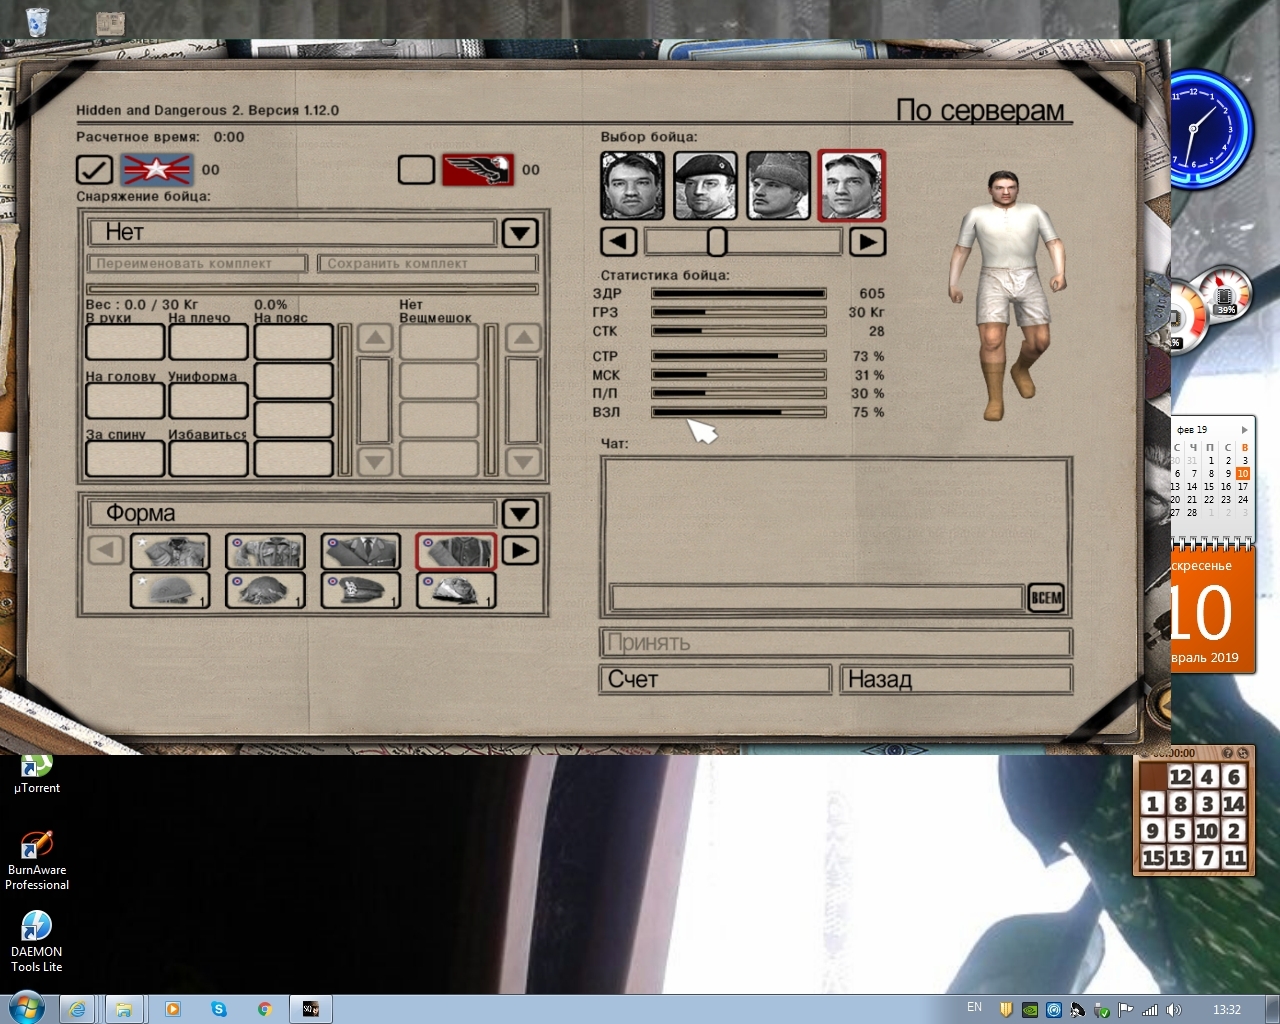
Task: Open the equipment set dropdown showing Нет
Action: (520, 233)
